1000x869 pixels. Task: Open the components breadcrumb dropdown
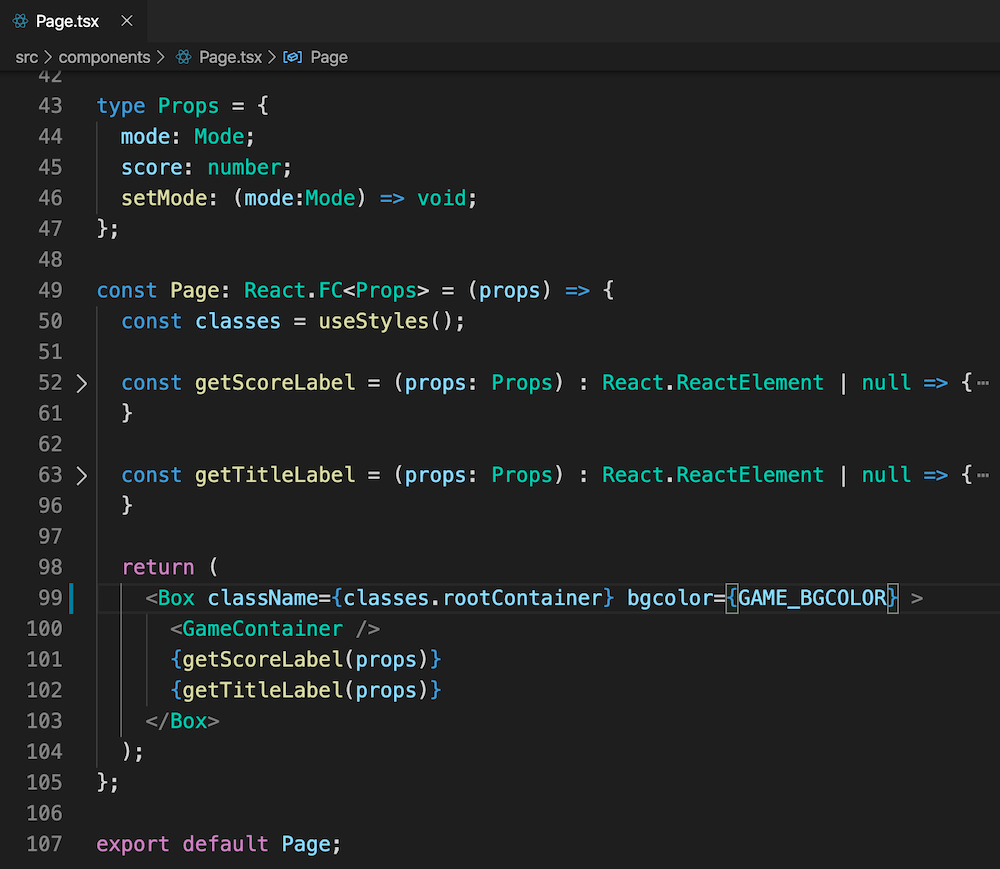click(x=106, y=57)
